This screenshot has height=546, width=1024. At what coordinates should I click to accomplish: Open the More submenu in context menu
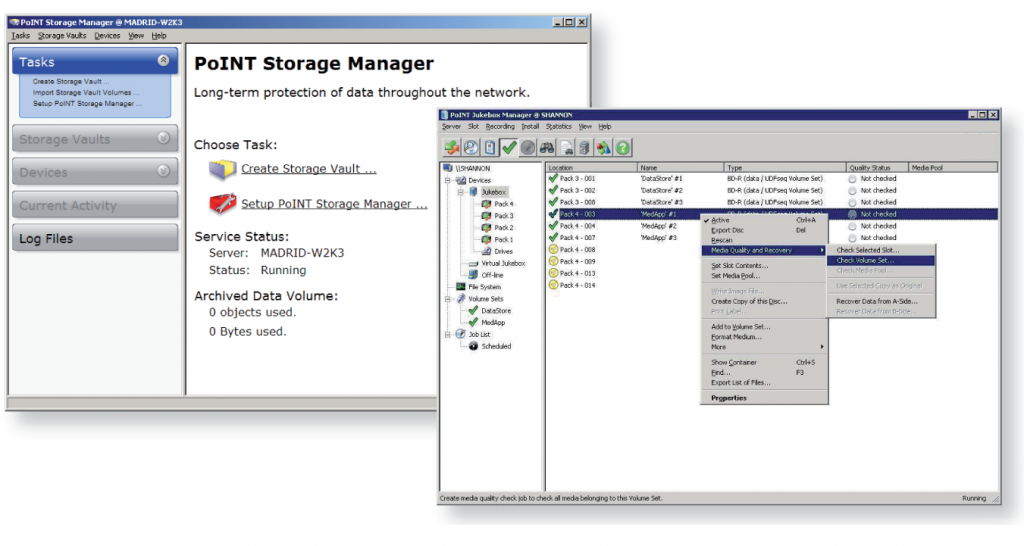pos(764,347)
